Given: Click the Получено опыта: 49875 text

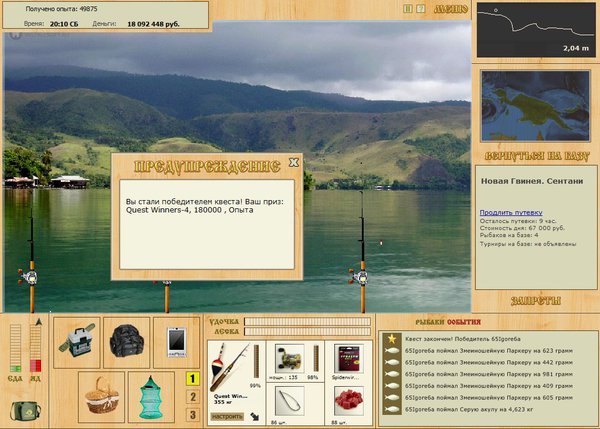Looking at the screenshot, I should tap(61, 8).
